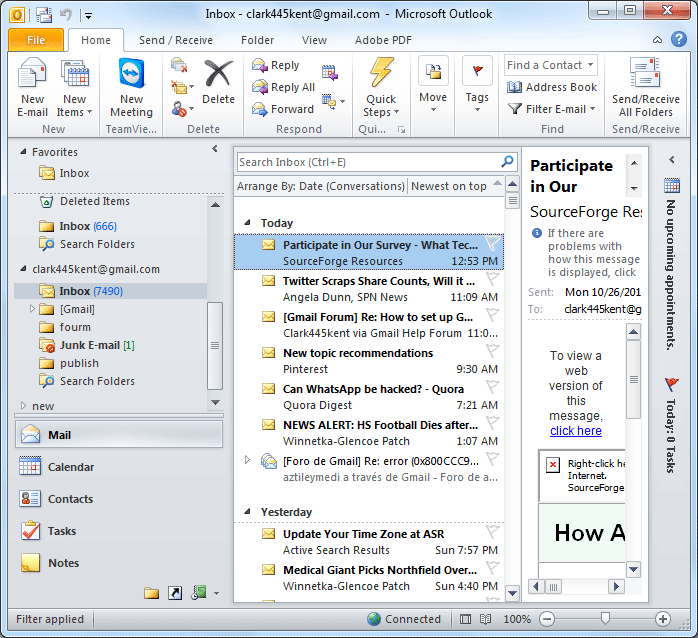Open the New Items menu
This screenshot has height=638, width=698.
pyautogui.click(x=74, y=88)
